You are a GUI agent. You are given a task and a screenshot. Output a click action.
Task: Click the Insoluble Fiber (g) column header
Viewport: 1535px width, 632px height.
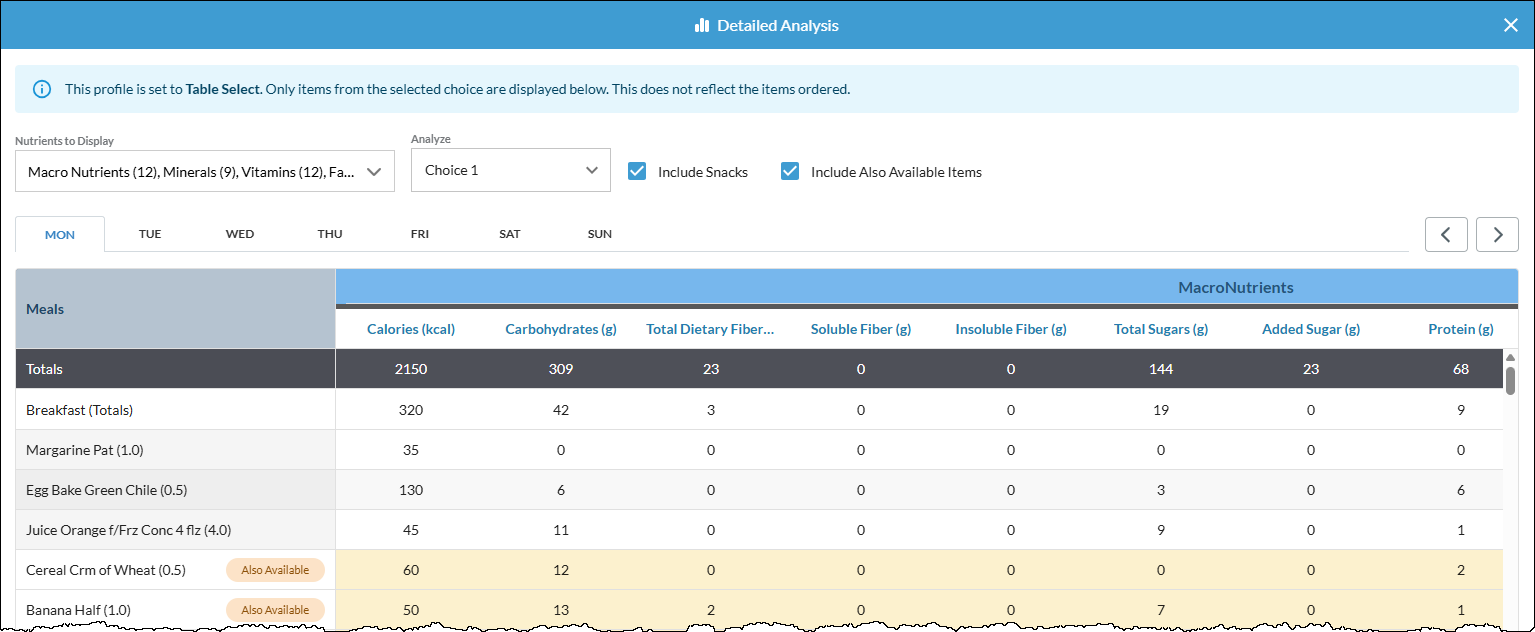pos(1011,329)
